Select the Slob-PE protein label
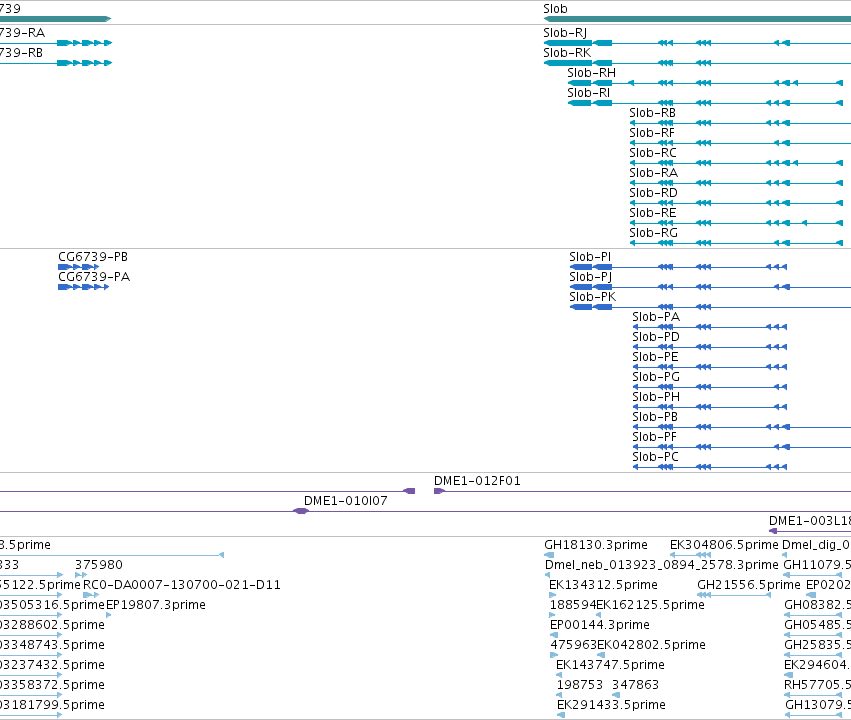851x720 pixels. point(655,358)
